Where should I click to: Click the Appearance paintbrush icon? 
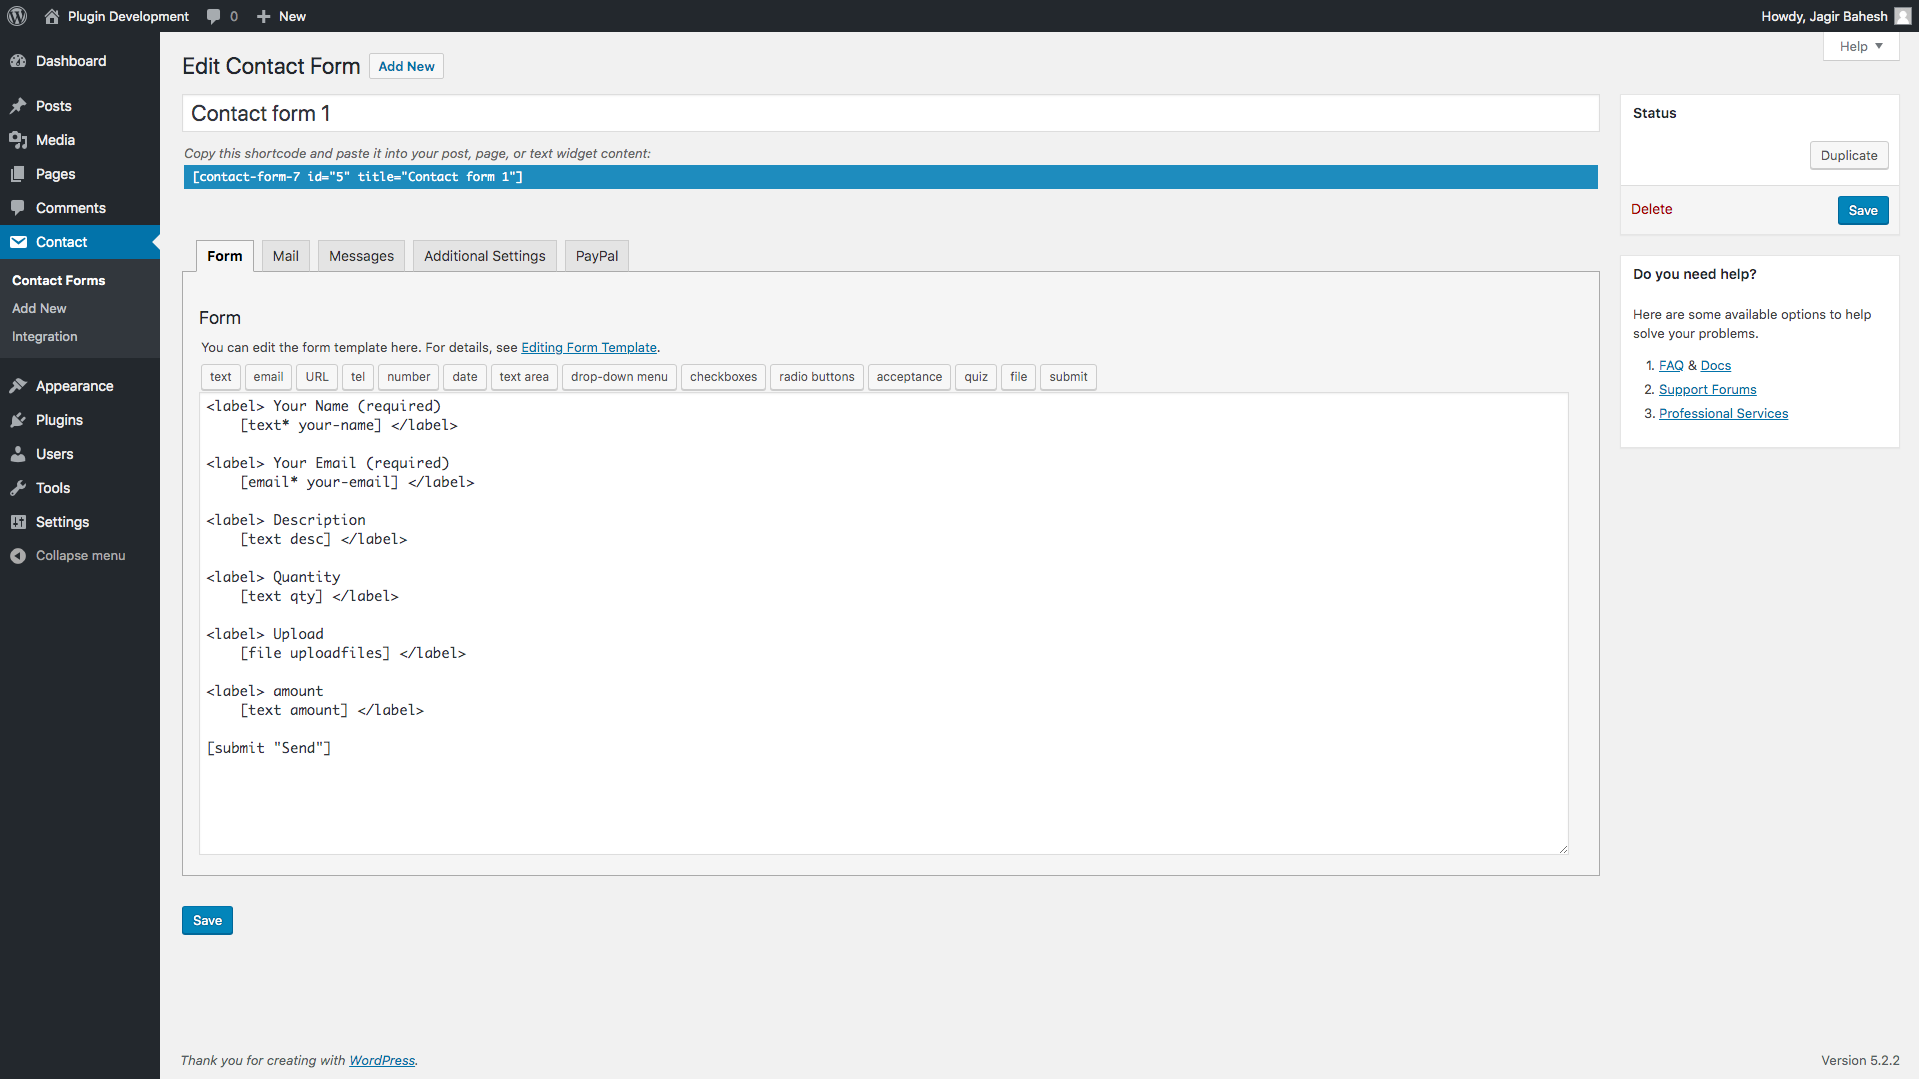18,386
